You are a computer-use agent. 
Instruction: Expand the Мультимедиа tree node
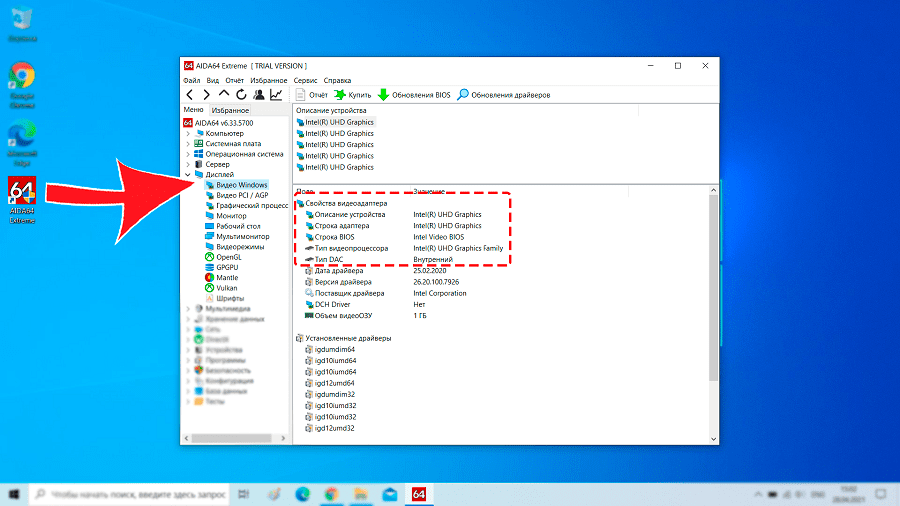pyautogui.click(x=188, y=309)
